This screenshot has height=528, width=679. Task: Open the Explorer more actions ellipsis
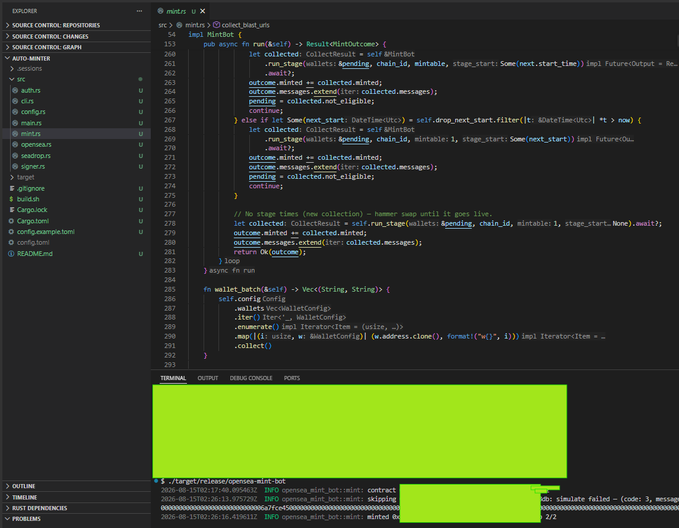(x=139, y=11)
